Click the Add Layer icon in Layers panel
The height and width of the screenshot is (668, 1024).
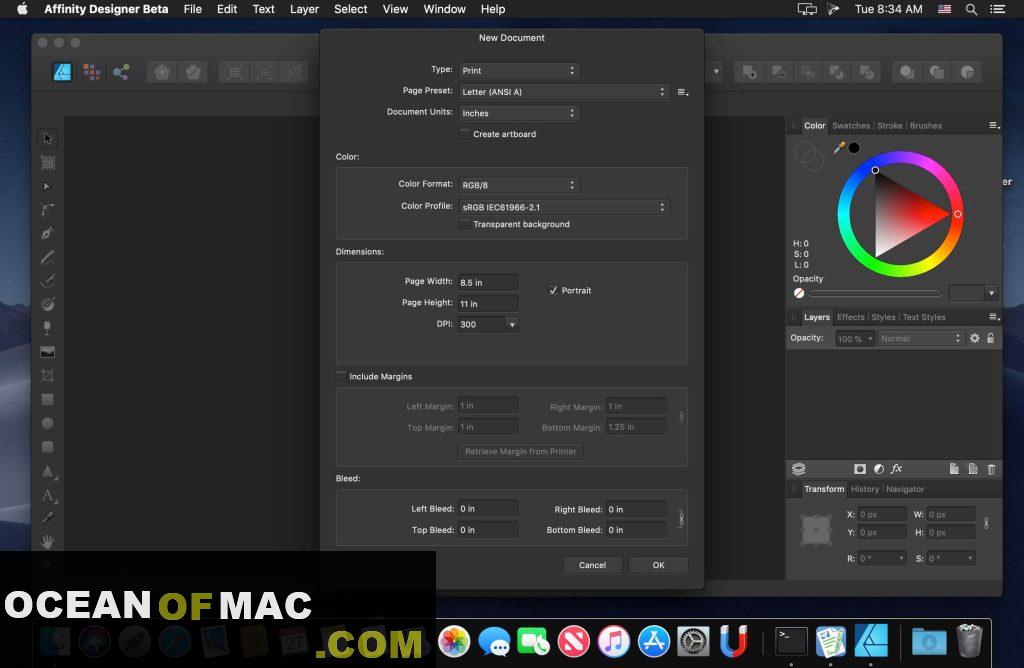coord(954,469)
